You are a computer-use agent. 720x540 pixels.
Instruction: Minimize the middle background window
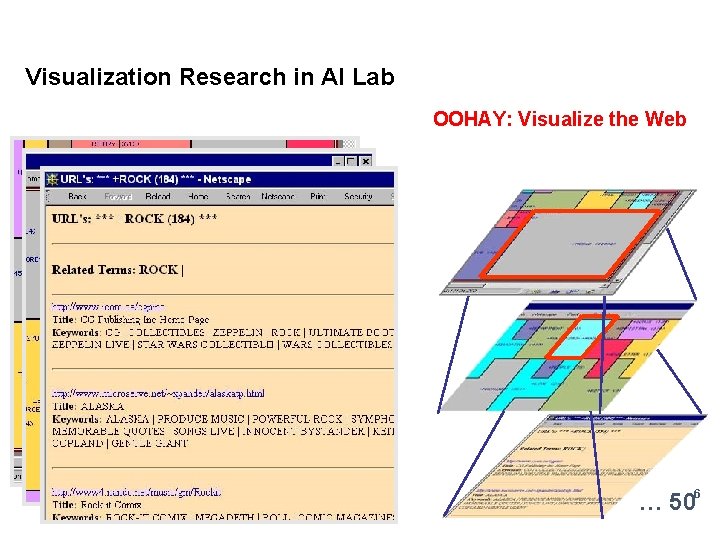(x=338, y=161)
